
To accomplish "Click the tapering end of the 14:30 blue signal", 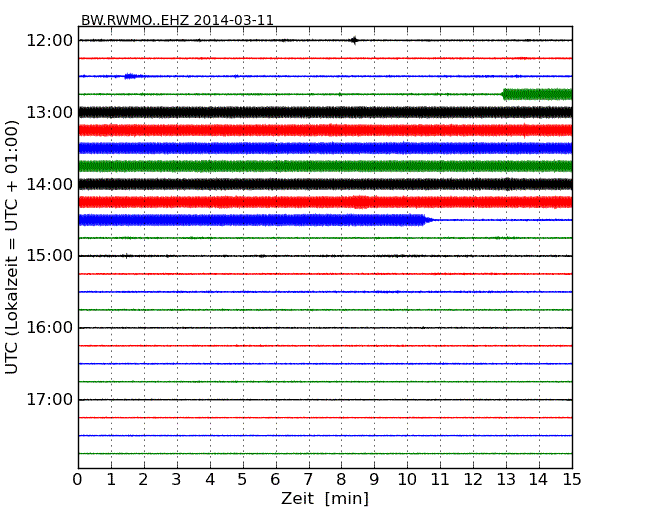I will [x=427, y=220].
